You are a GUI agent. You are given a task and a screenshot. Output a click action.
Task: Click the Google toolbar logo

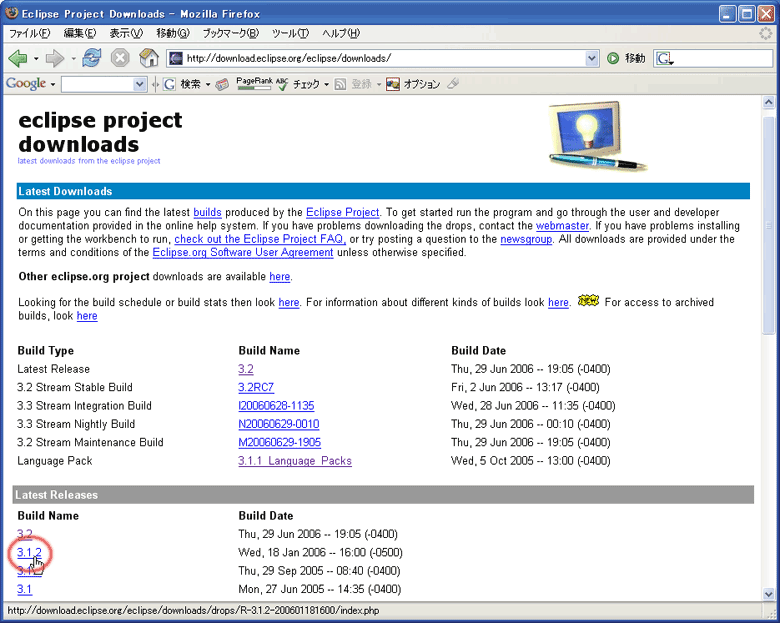pos(26,84)
